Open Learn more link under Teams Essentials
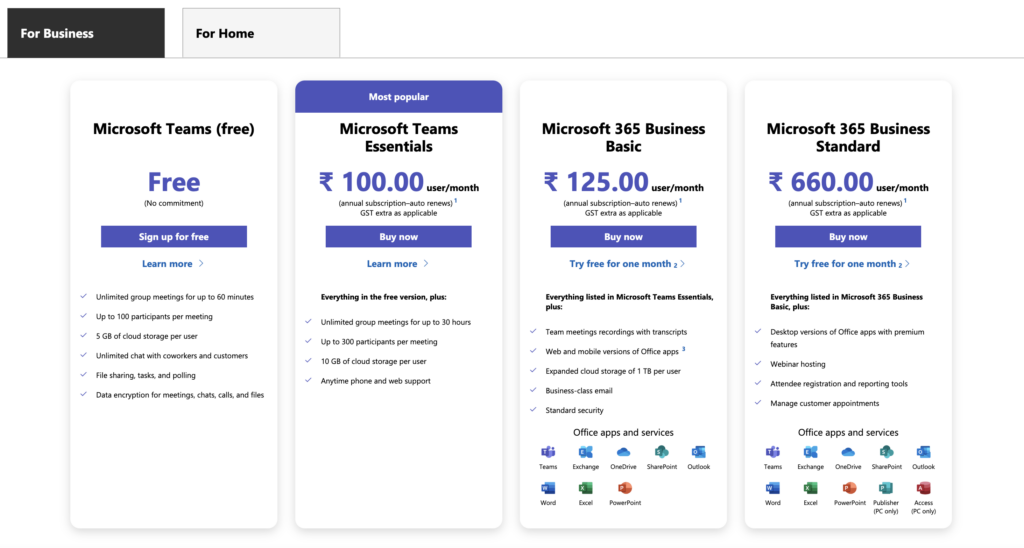This screenshot has height=548, width=1024. (398, 264)
